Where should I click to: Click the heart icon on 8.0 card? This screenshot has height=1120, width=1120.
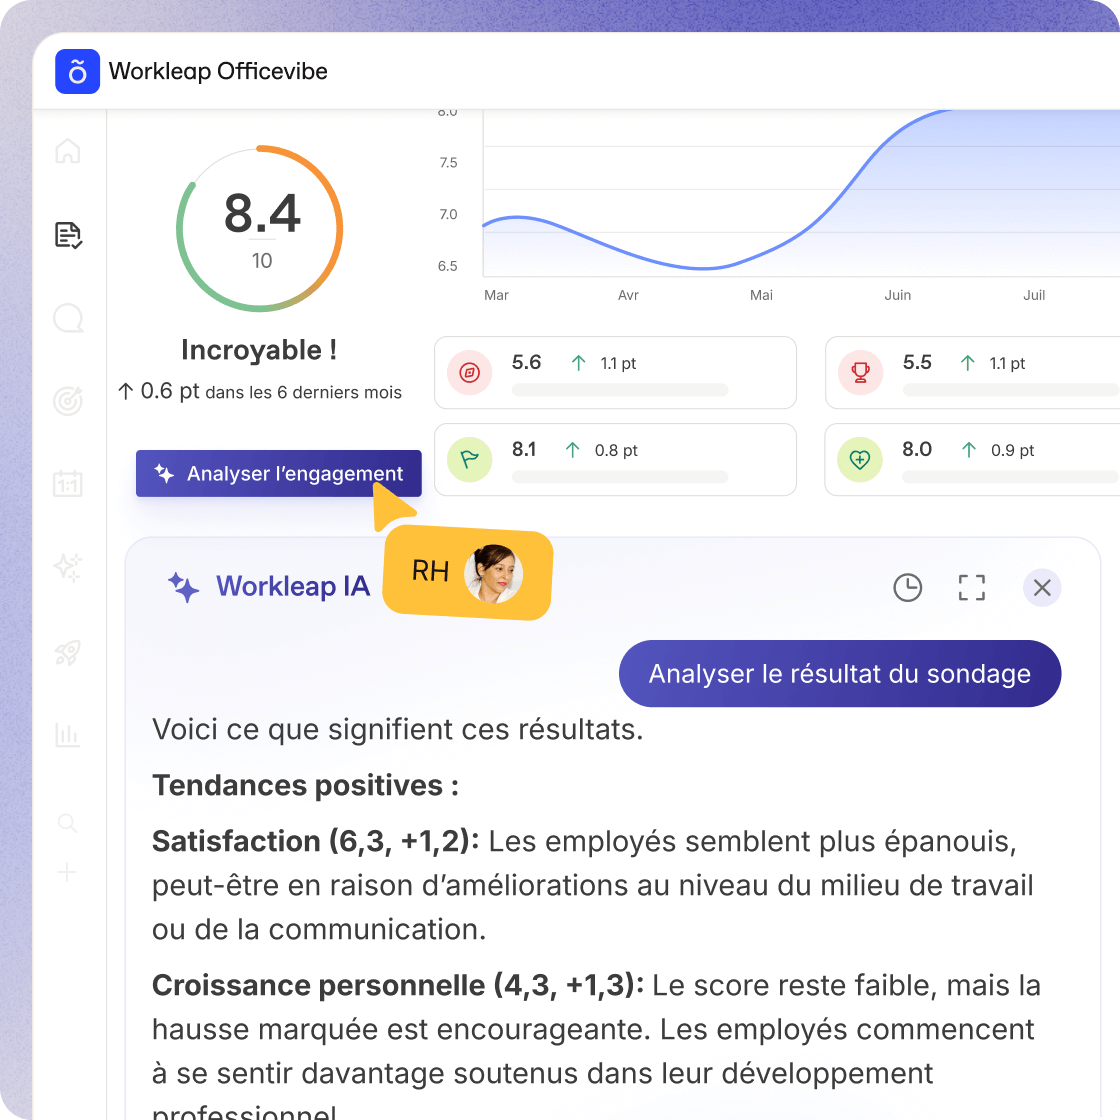(860, 459)
